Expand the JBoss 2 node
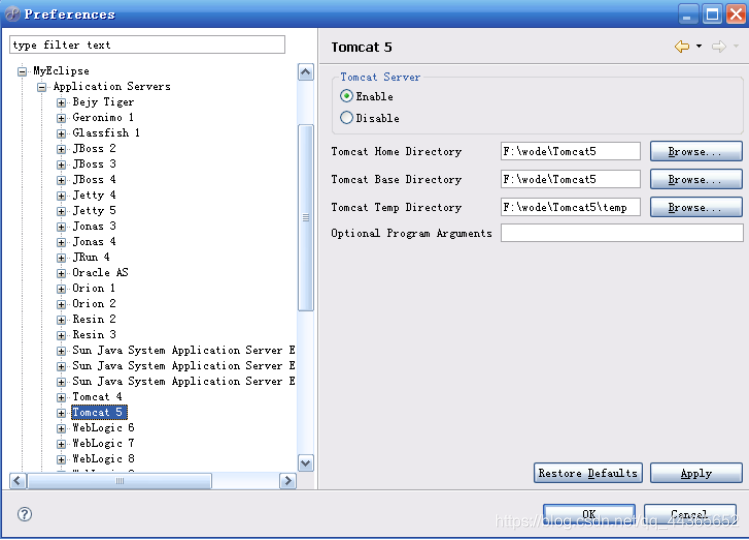This screenshot has height=540, width=749. (61, 149)
